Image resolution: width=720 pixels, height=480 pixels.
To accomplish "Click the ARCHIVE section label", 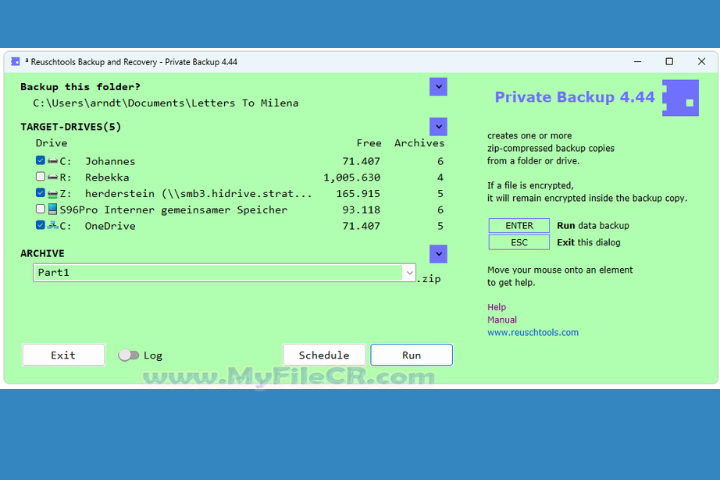I will pos(42,254).
